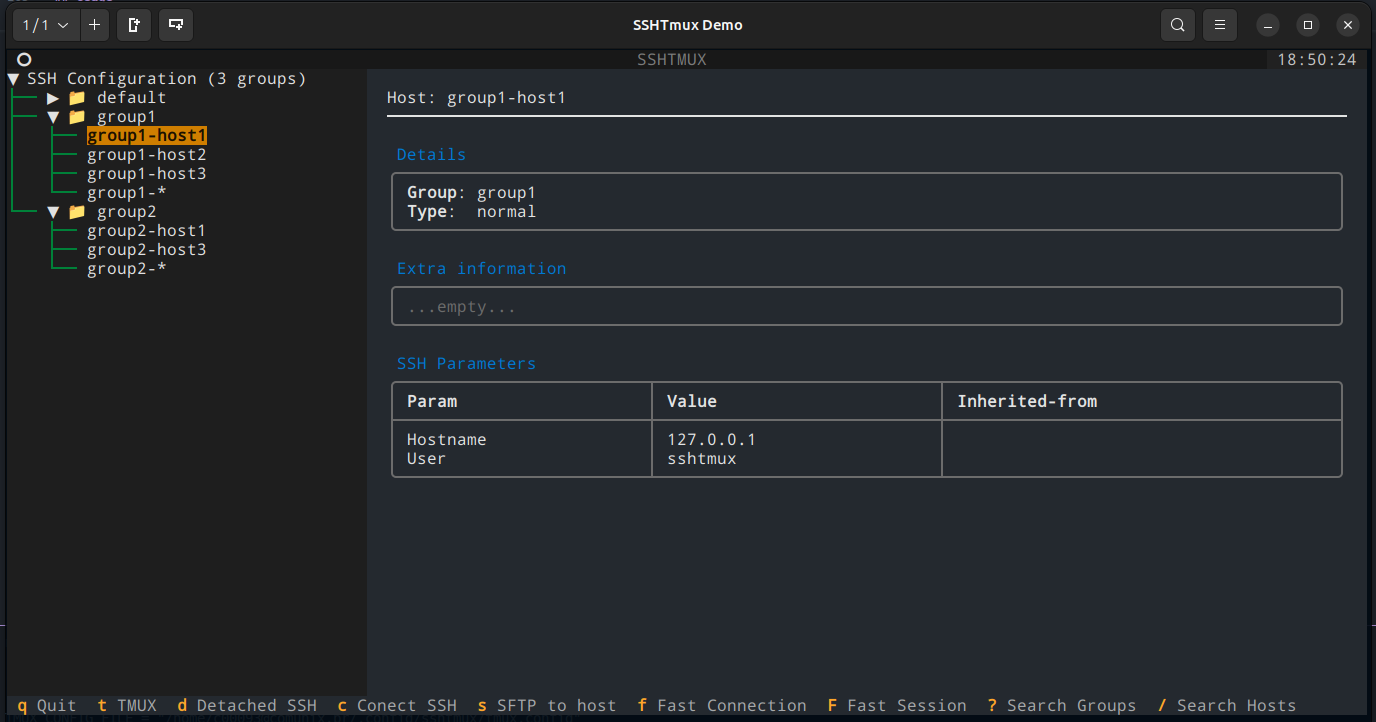Click SFTP to host in the footer
The width and height of the screenshot is (1376, 722).
(547, 706)
